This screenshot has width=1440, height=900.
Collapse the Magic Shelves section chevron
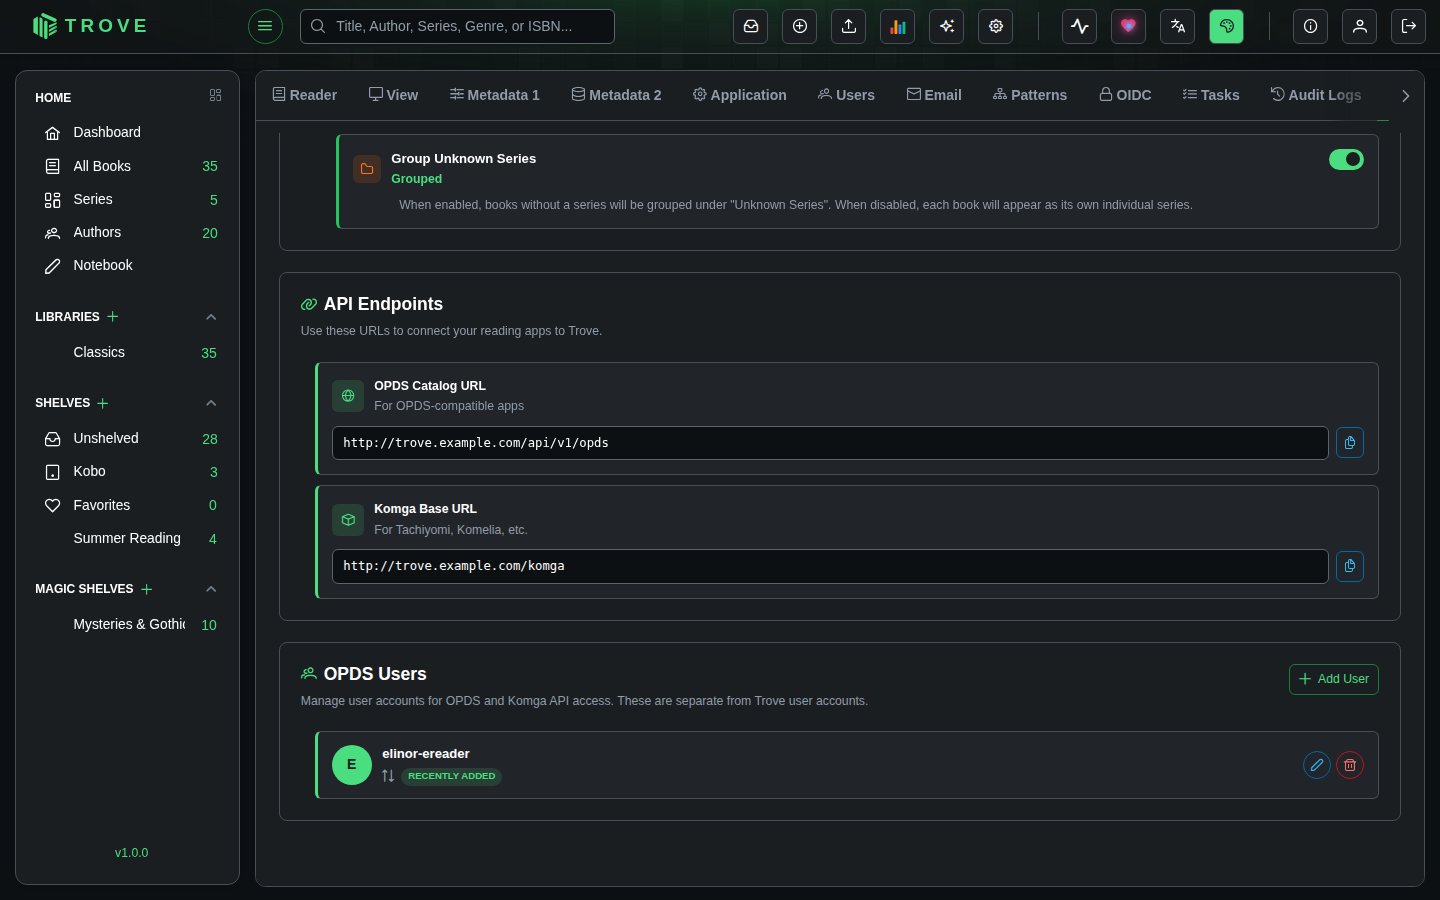(211, 589)
